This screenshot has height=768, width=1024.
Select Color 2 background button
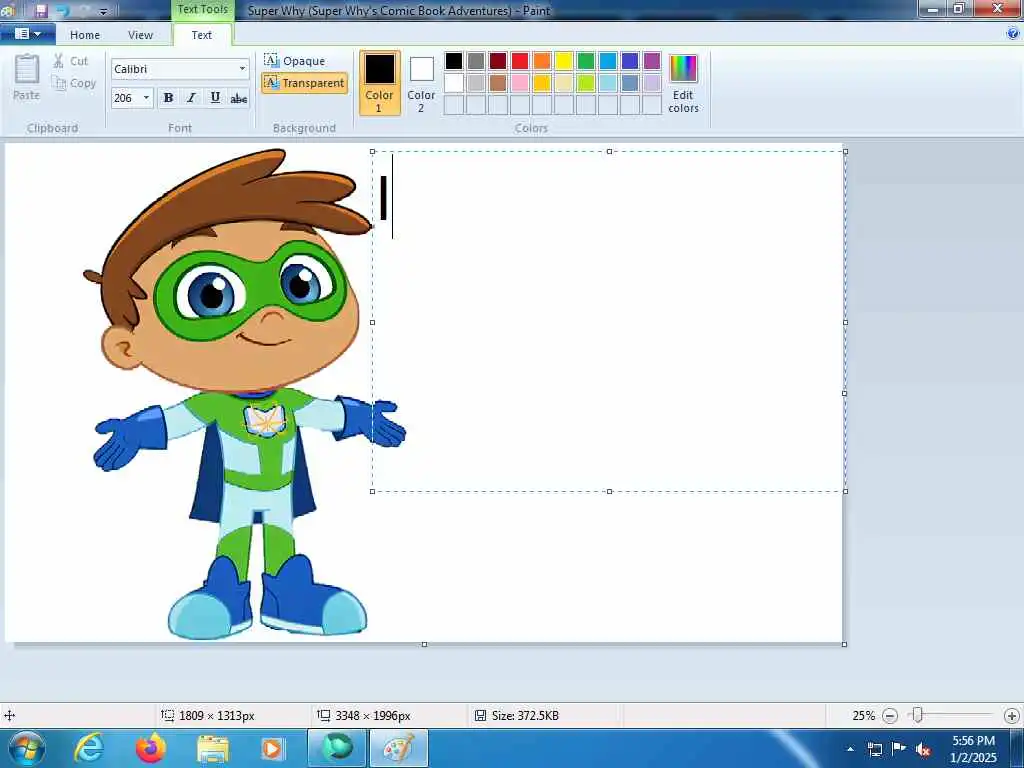(x=421, y=83)
